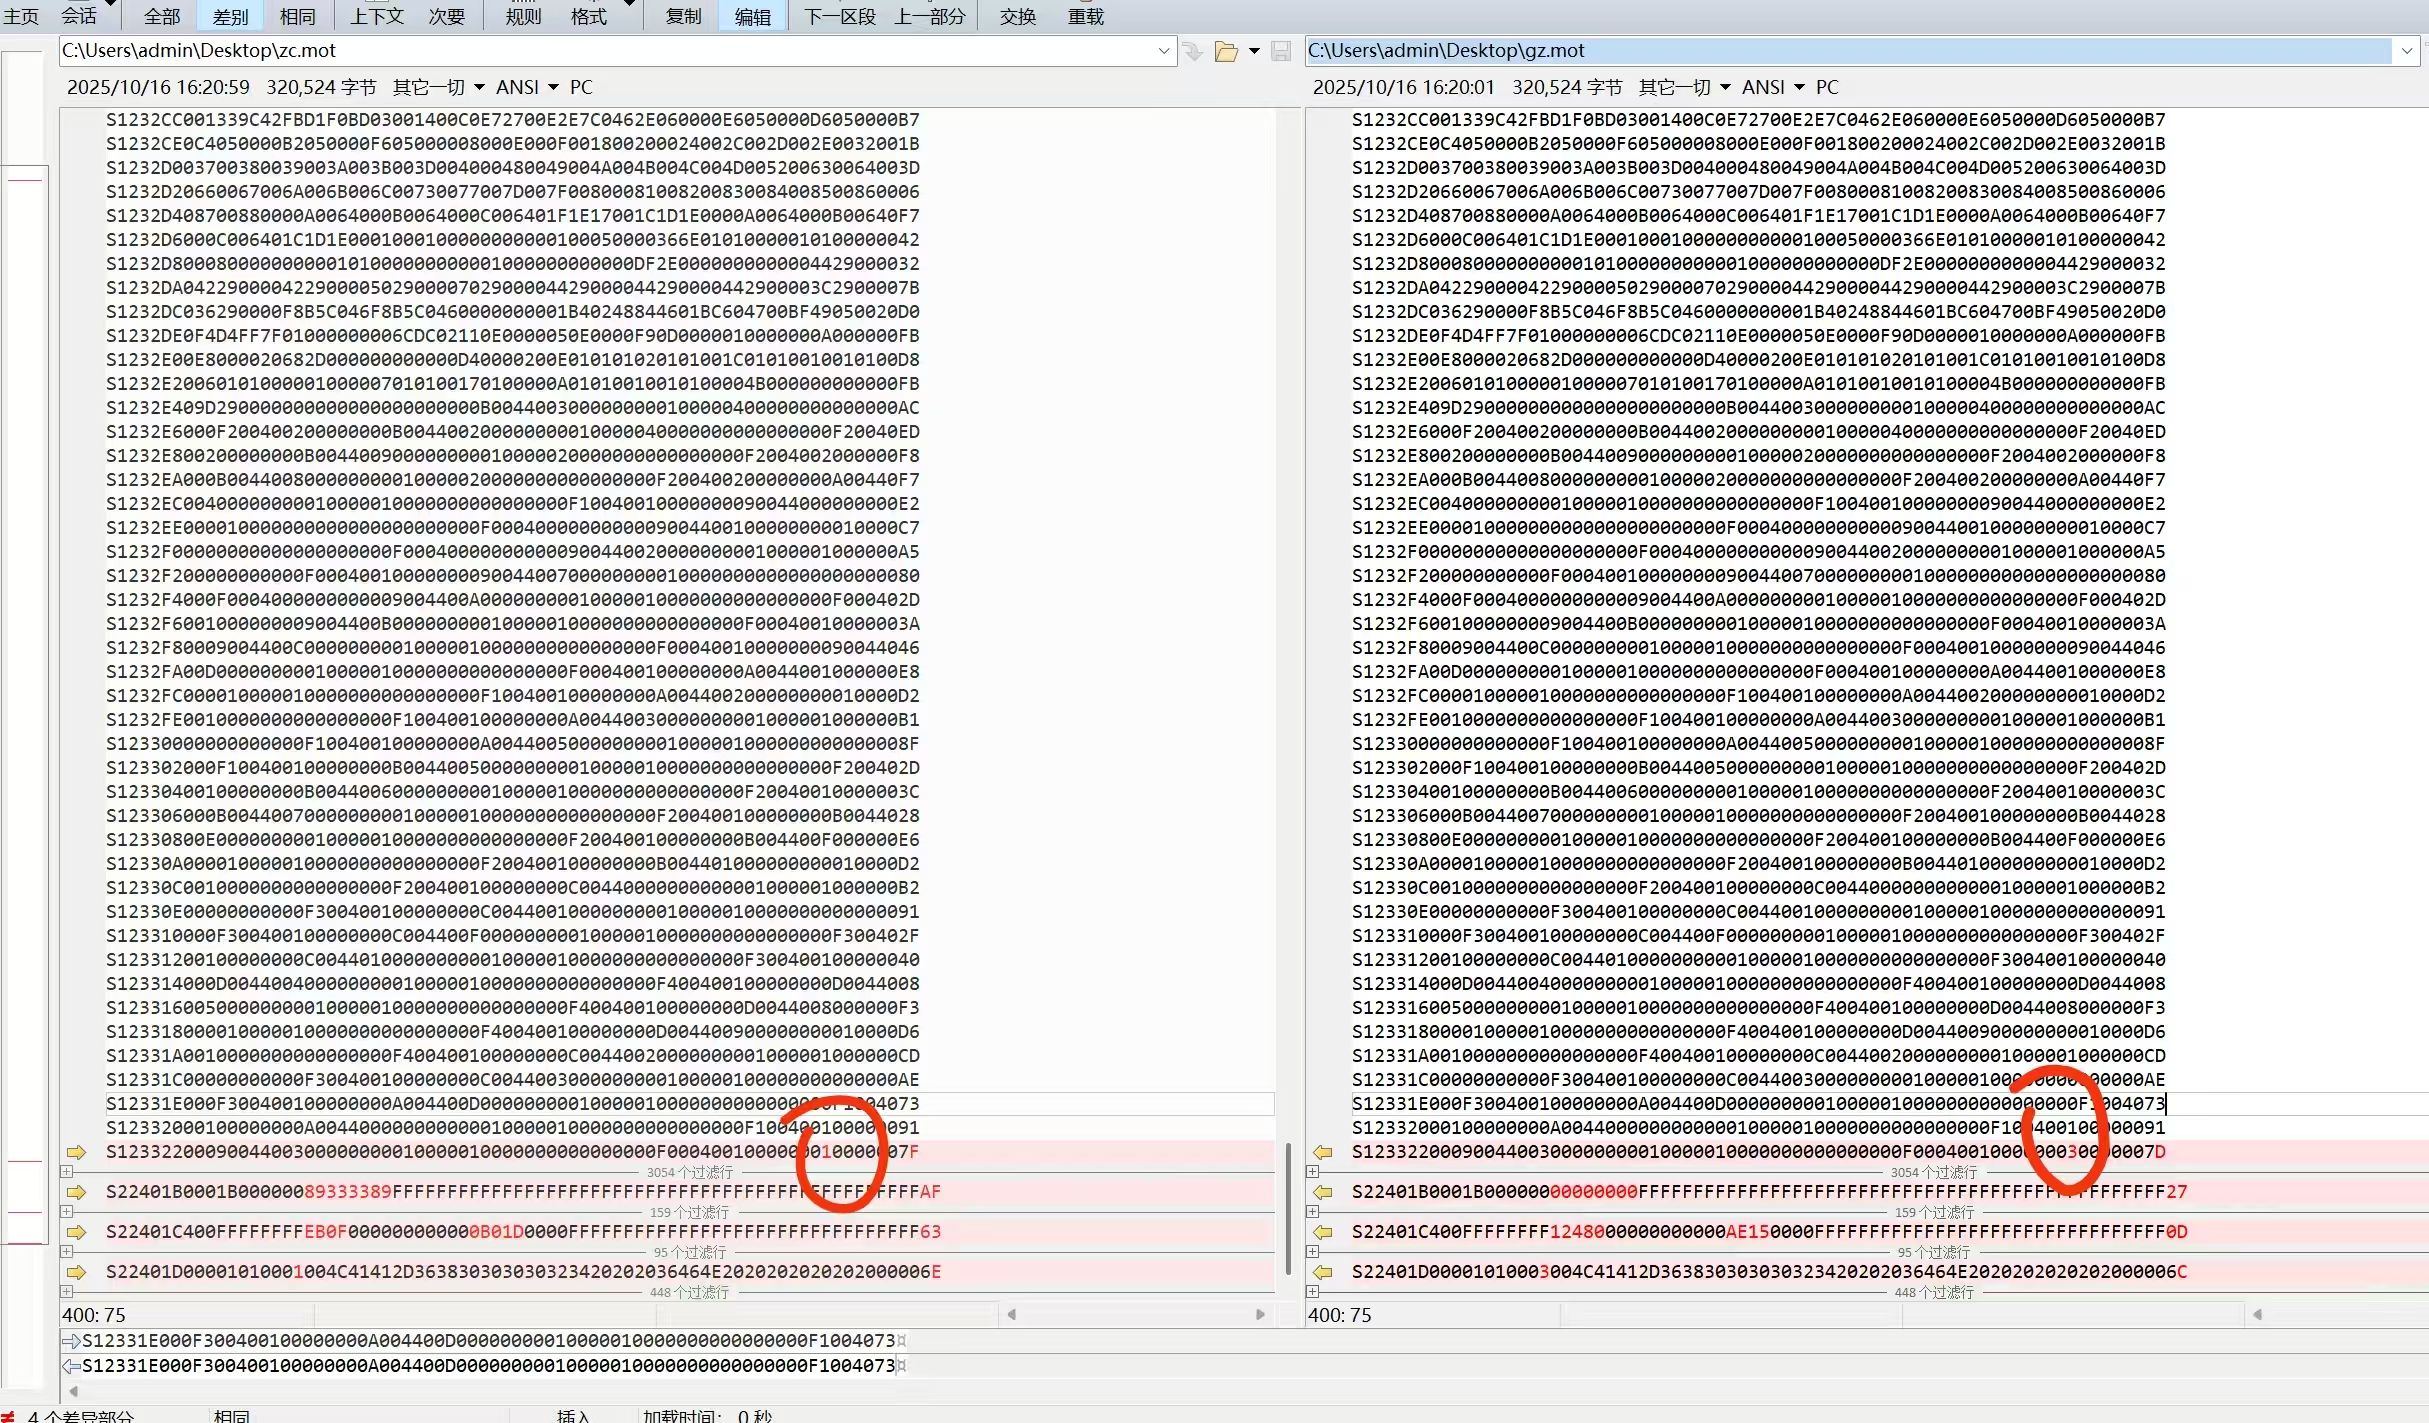Viewport: 2429px width, 1423px height.
Task: Click the left pane save disk icon
Action: [x=1281, y=51]
